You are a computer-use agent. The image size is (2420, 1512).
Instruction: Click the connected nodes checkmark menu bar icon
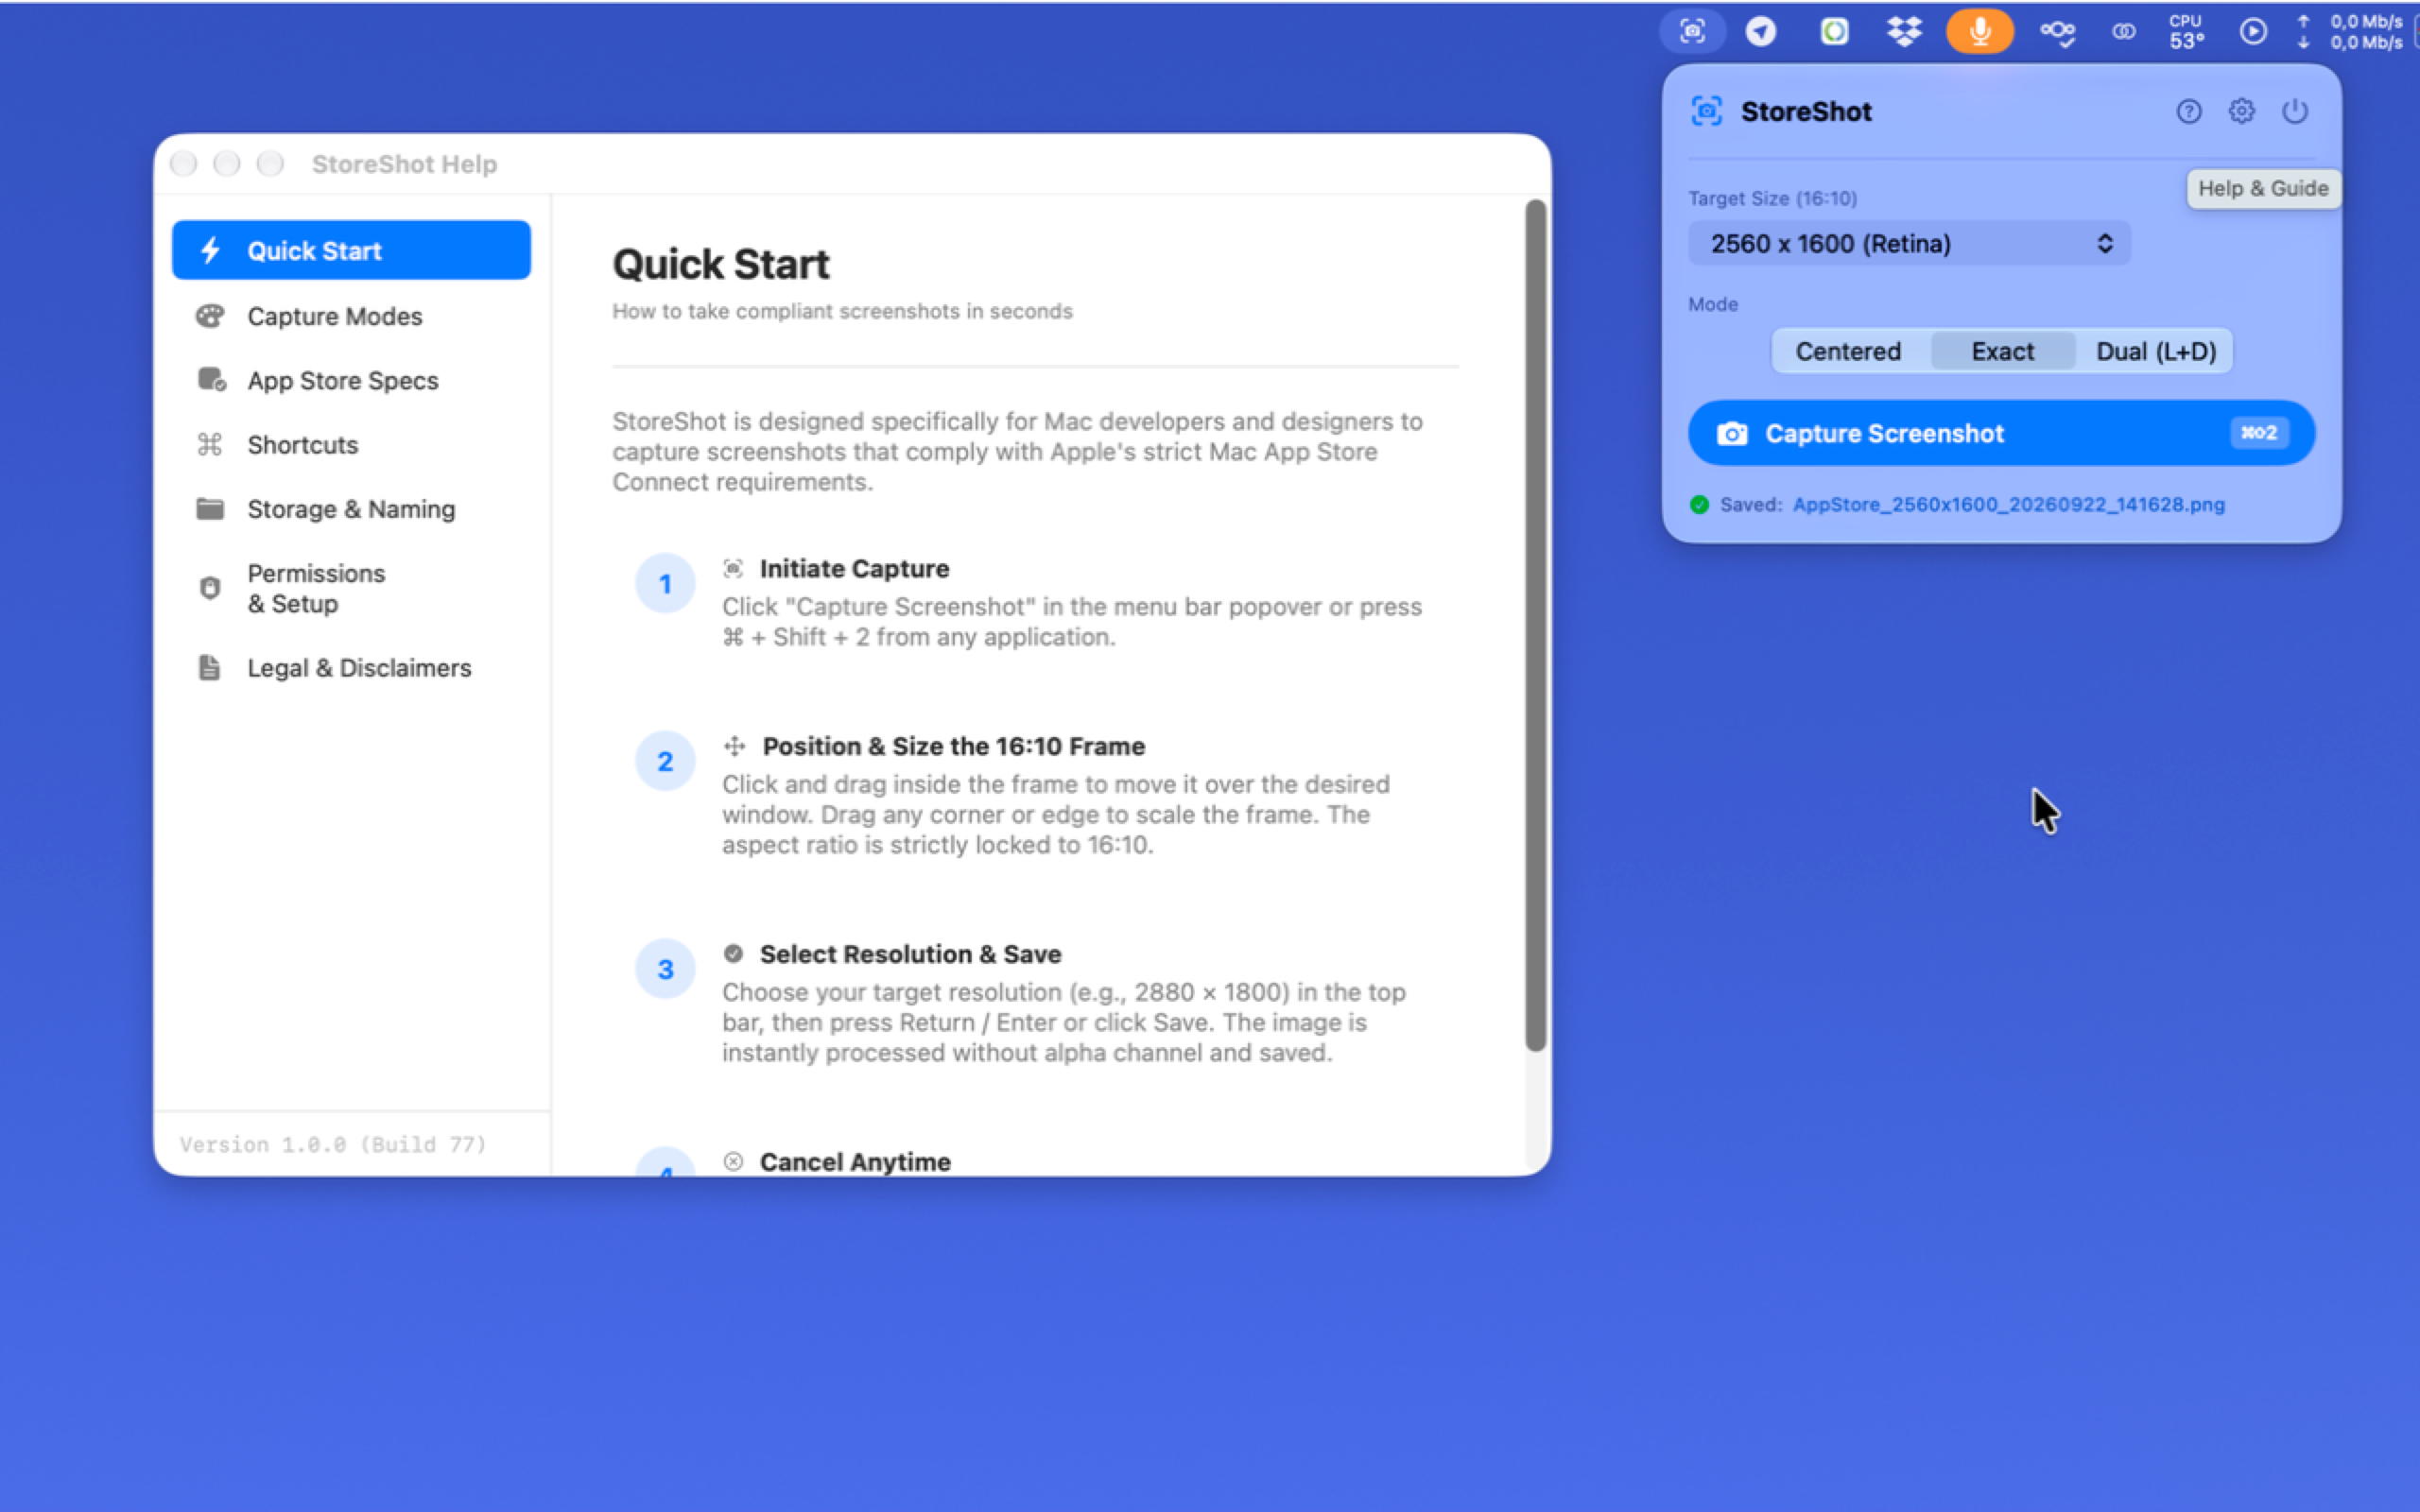2057,31
